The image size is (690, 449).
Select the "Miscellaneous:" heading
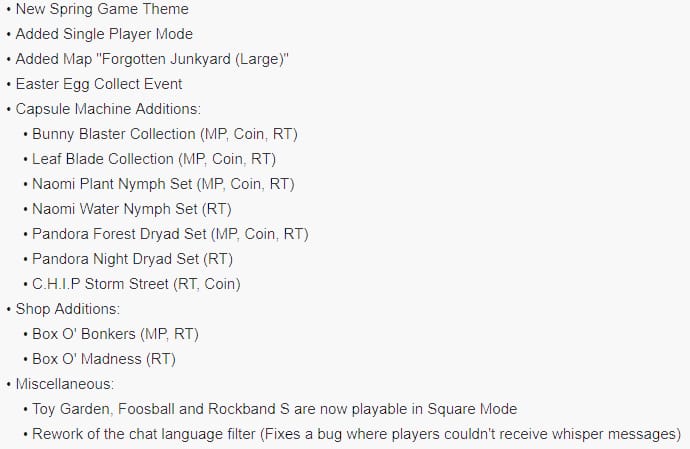point(65,384)
